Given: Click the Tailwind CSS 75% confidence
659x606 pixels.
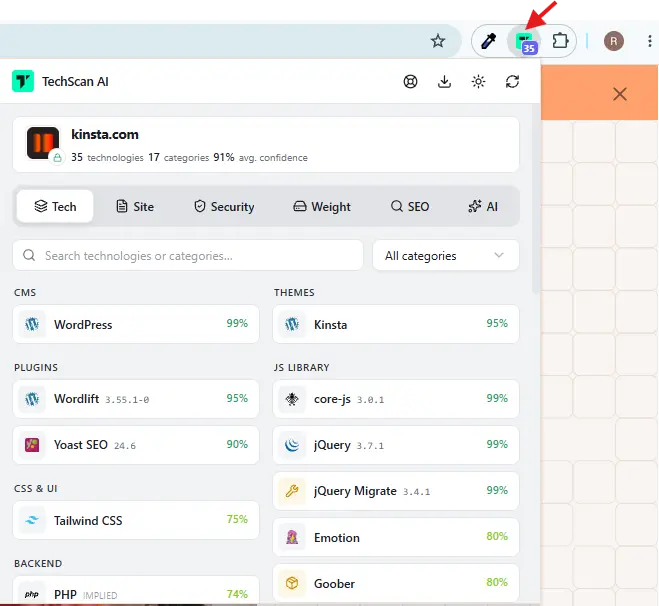Looking at the screenshot, I should click(237, 519).
